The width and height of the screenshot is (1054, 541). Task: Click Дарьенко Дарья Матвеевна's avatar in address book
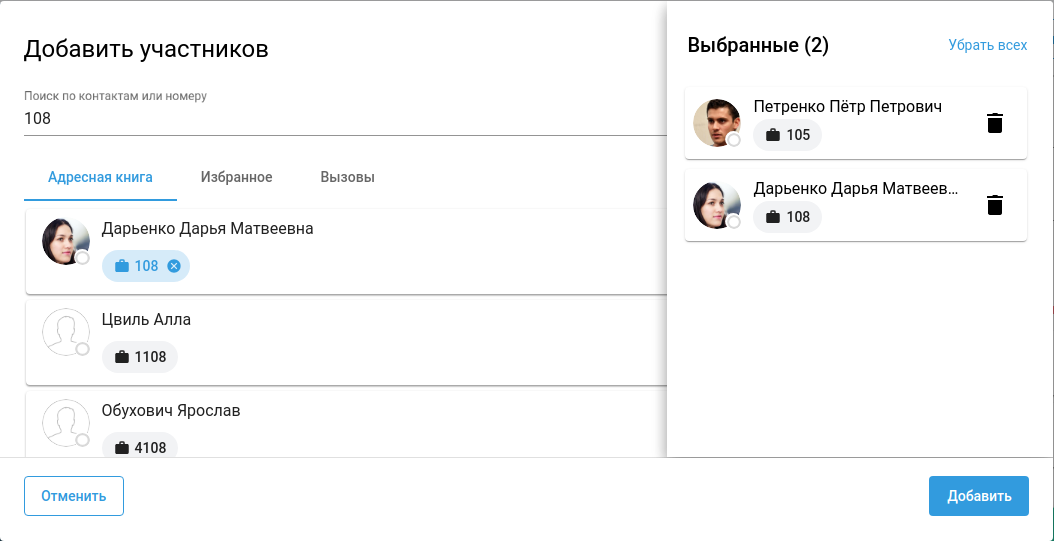click(65, 241)
